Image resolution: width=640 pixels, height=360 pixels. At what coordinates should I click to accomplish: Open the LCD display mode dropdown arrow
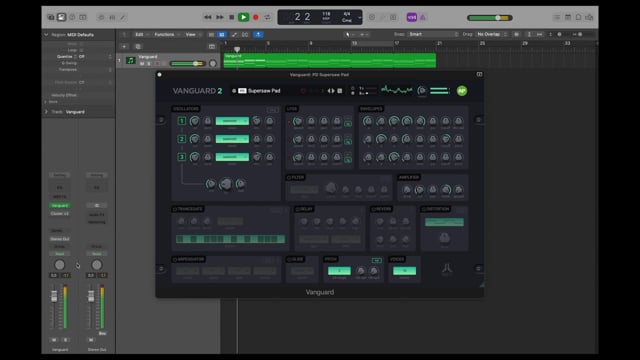click(360, 18)
